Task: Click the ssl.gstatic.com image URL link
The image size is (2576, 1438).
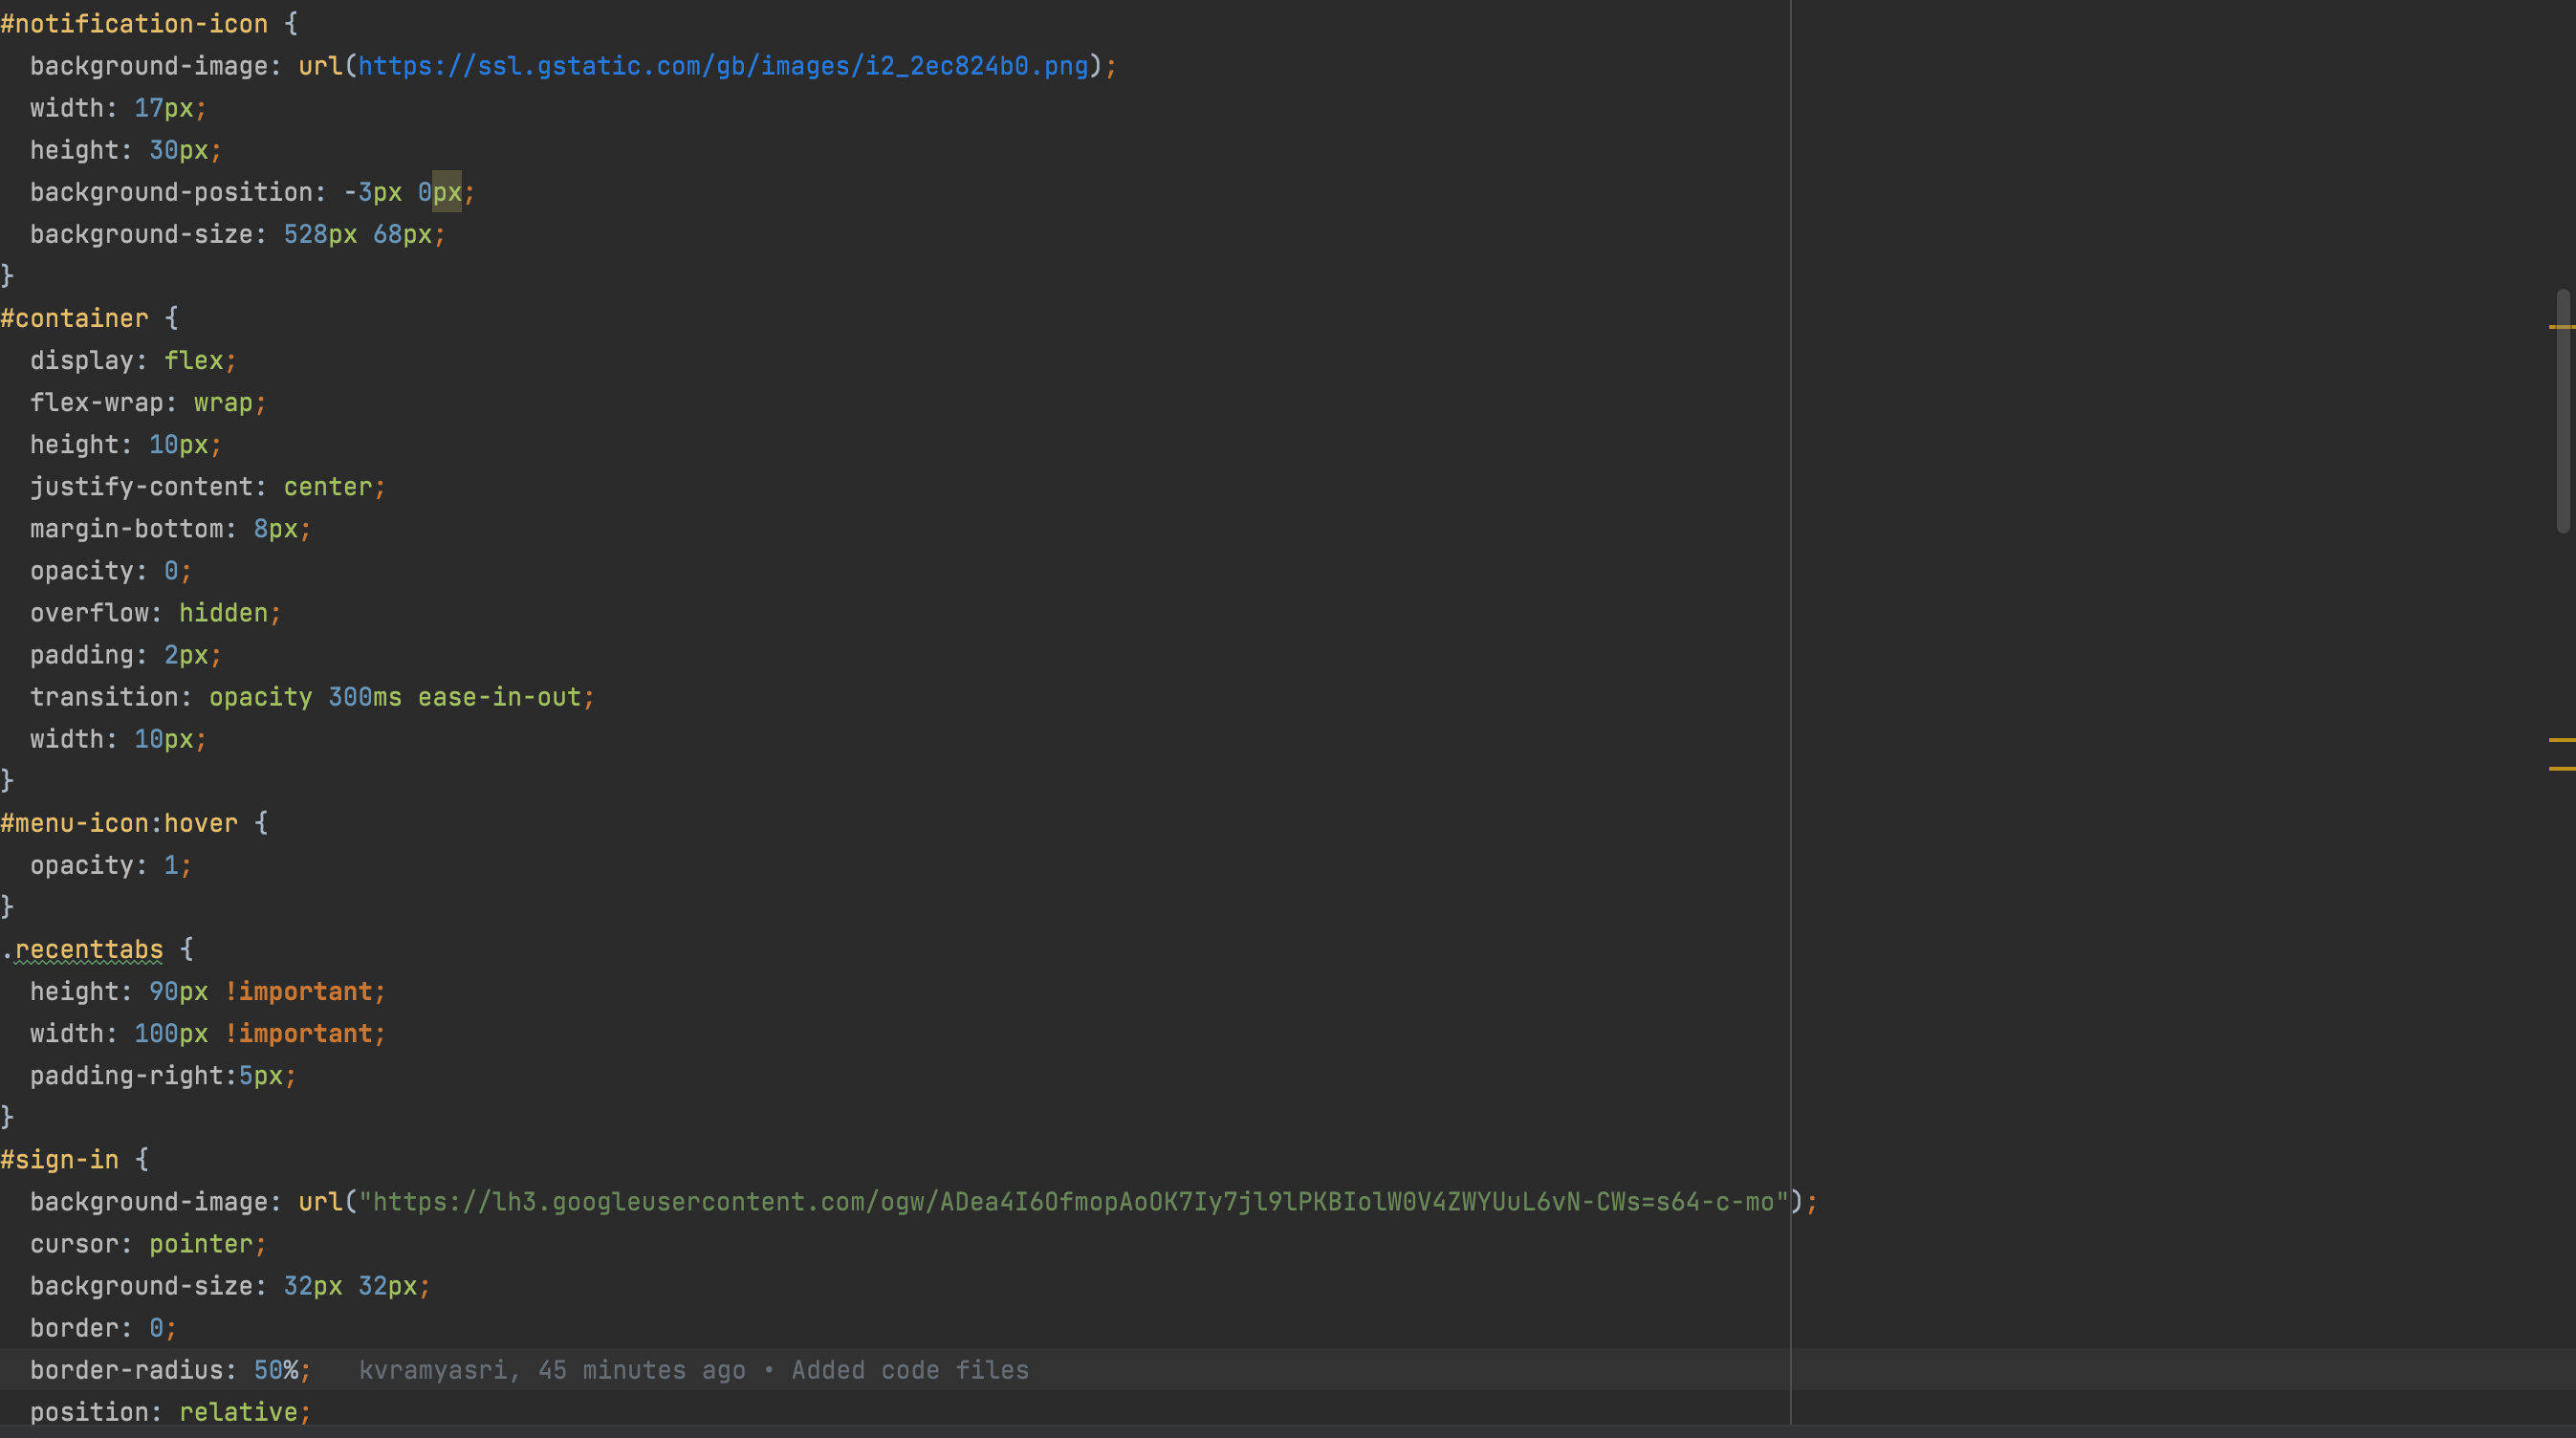Action: coord(722,66)
